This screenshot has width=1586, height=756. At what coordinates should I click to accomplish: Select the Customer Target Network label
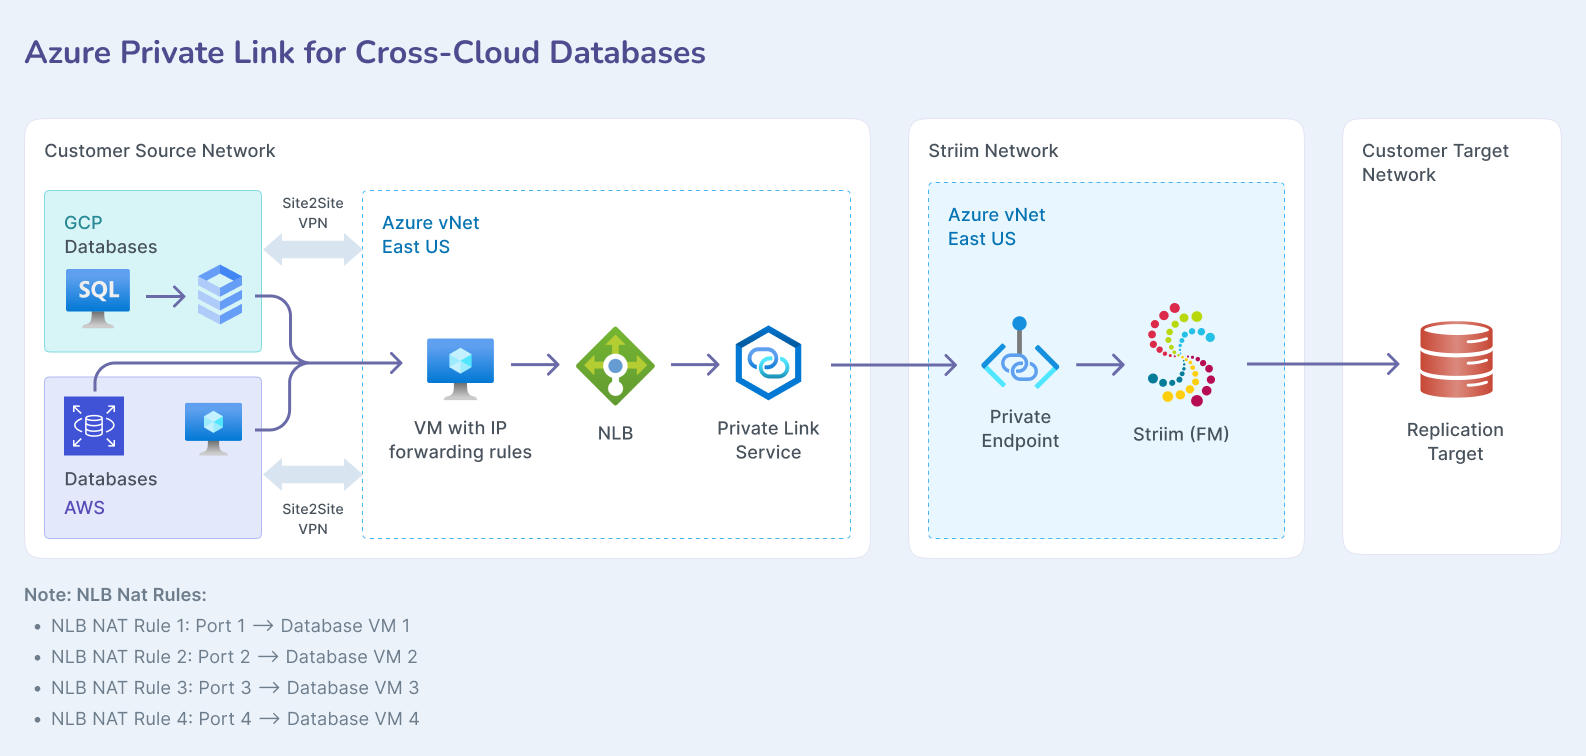point(1435,162)
